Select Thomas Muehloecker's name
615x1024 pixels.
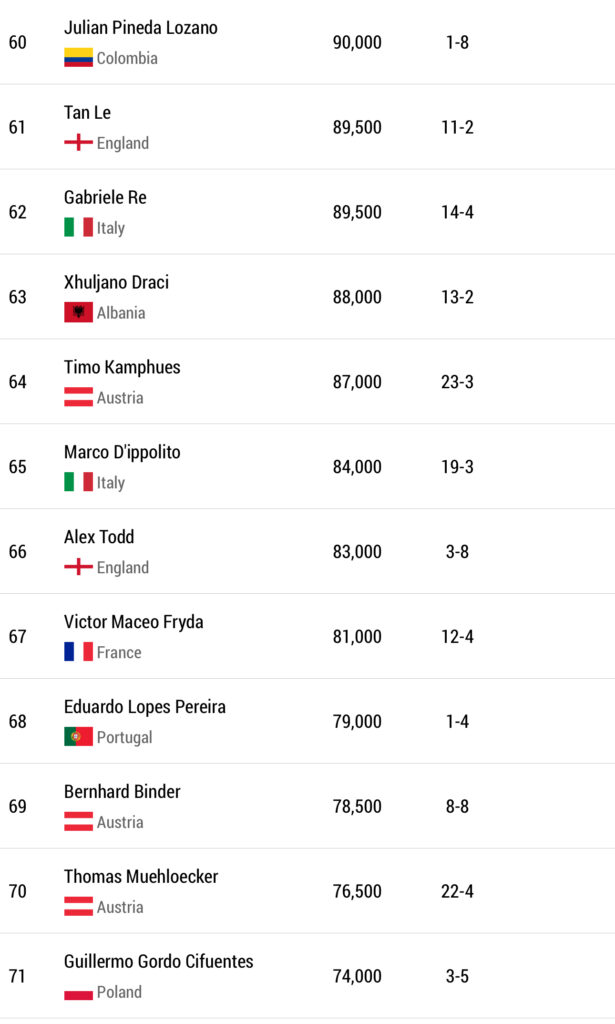[x=141, y=877]
